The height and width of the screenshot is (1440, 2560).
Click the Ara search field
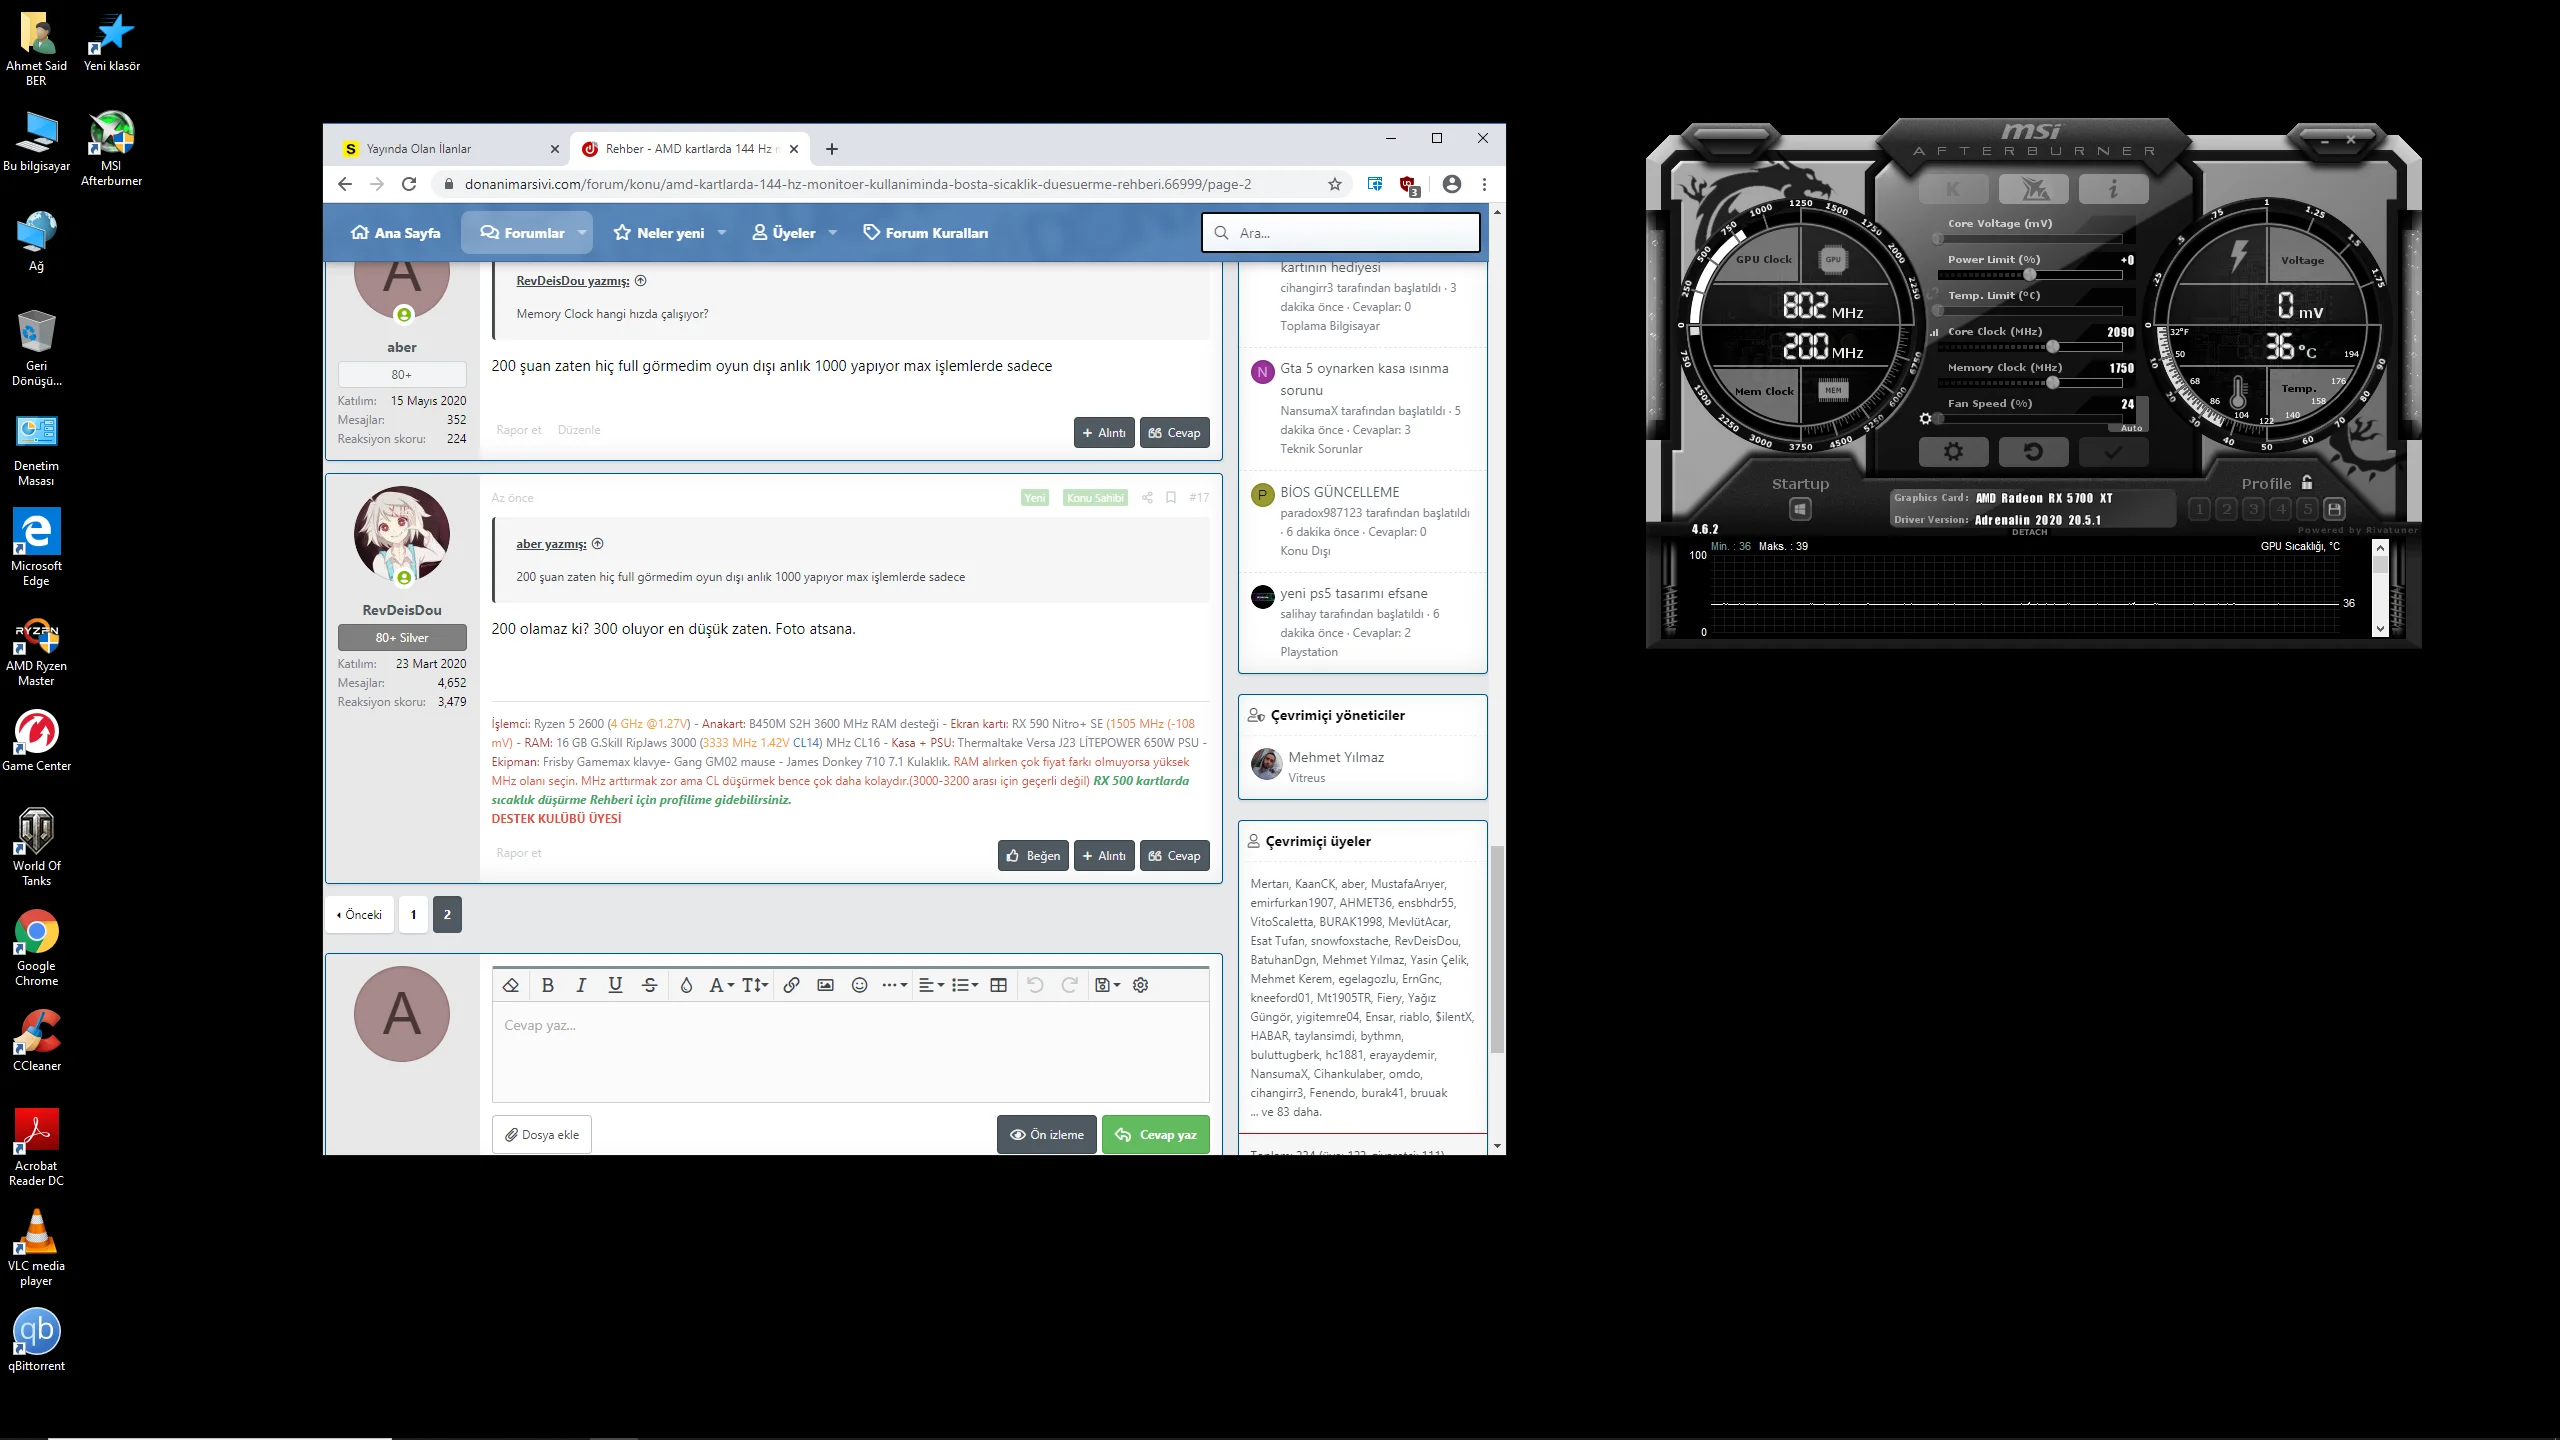1340,233
